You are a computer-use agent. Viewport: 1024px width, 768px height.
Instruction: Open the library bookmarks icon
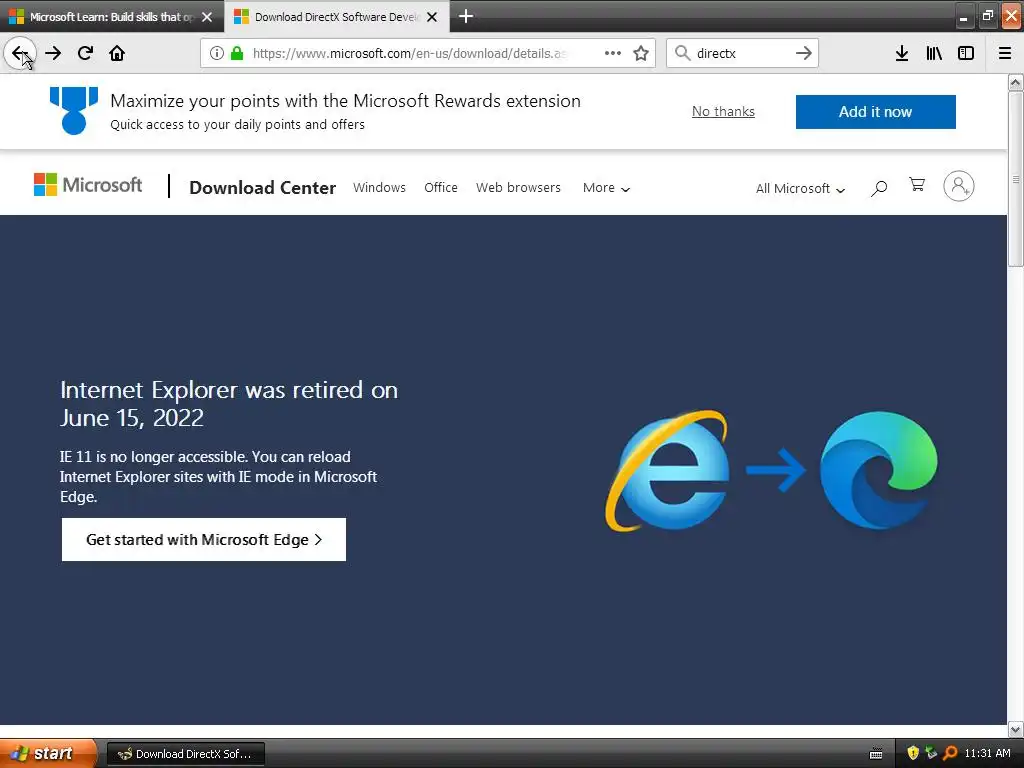pos(934,53)
